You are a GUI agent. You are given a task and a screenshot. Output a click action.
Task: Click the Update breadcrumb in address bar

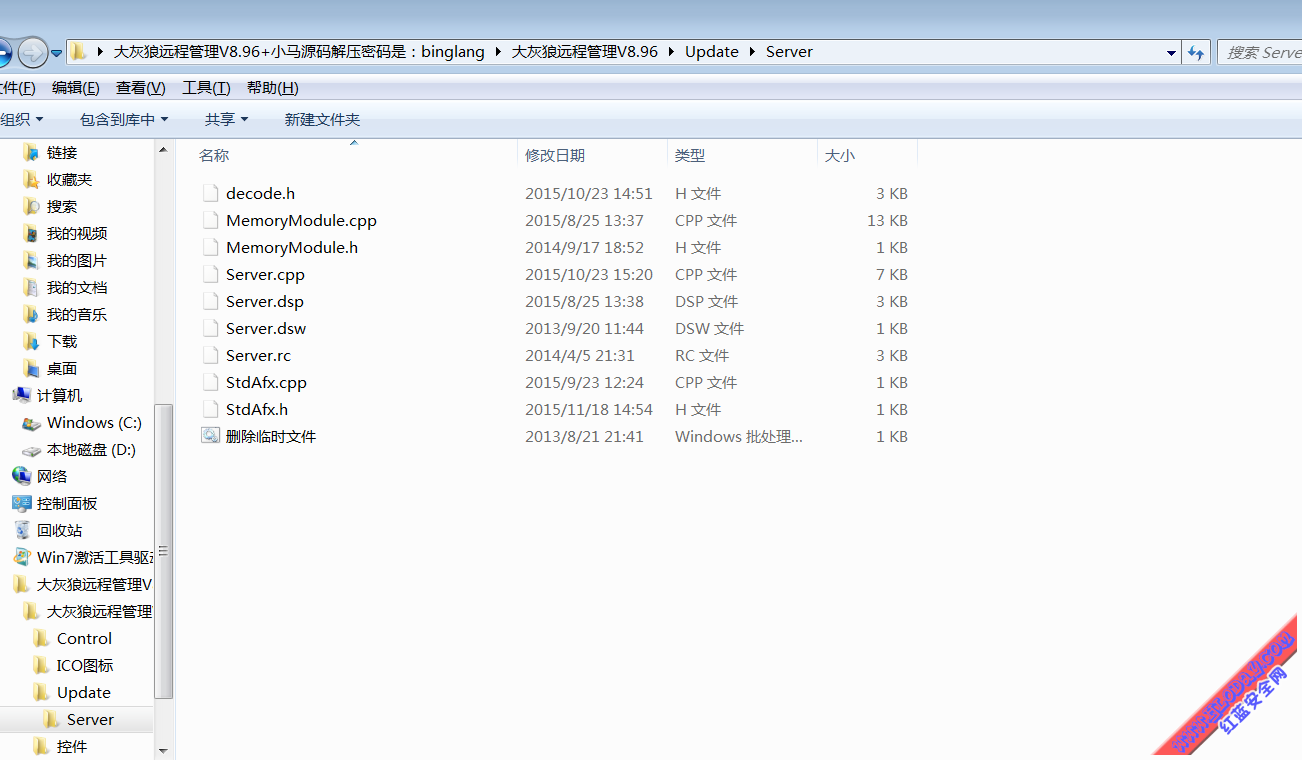pyautogui.click(x=712, y=52)
